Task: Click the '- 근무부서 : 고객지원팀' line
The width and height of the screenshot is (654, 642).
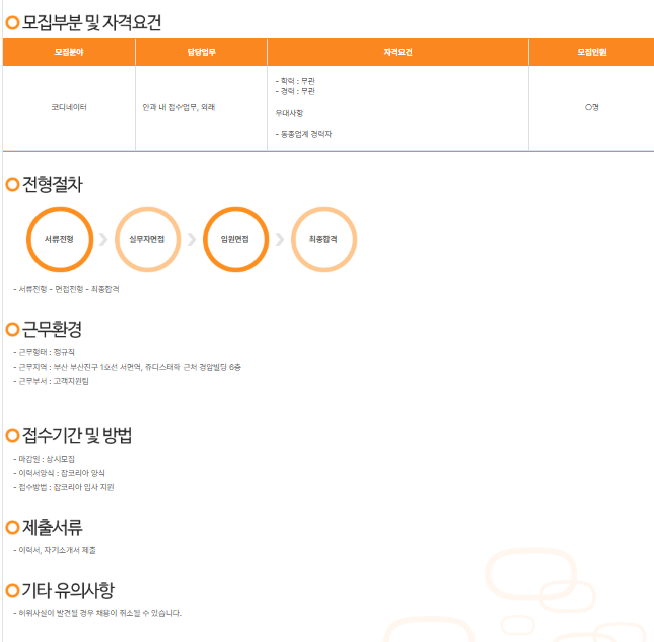Action: (50, 381)
